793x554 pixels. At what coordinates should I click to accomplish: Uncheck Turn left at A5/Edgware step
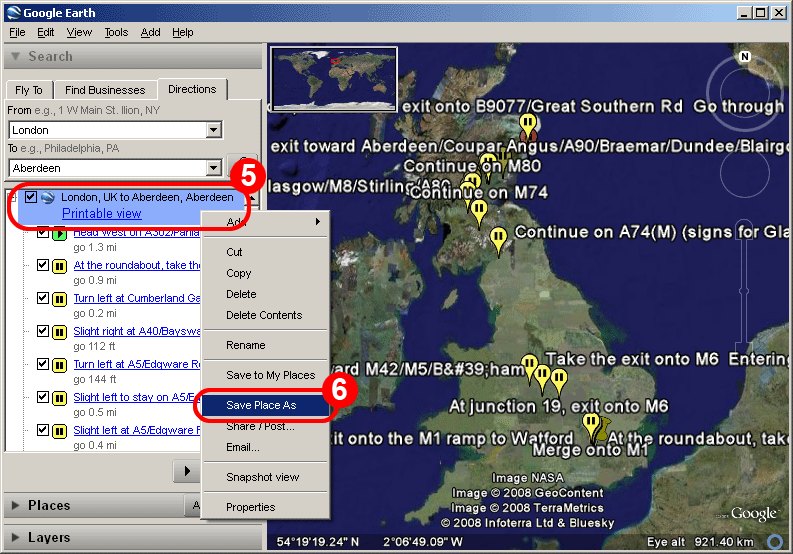tap(43, 364)
